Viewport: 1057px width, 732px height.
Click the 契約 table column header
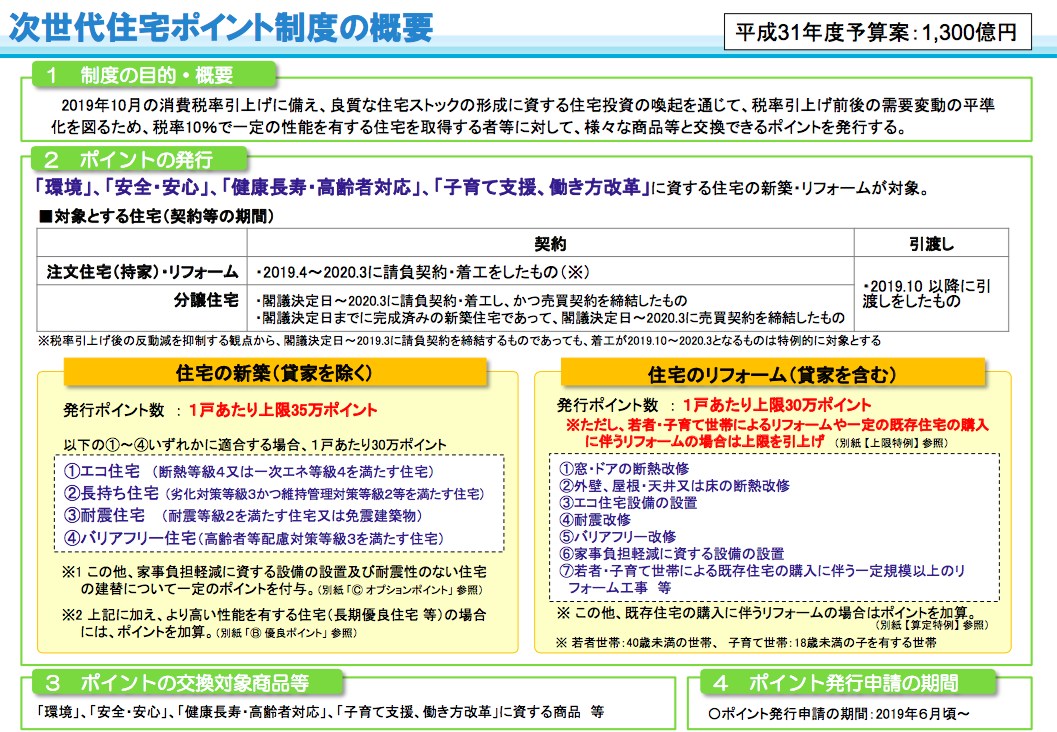[550, 244]
